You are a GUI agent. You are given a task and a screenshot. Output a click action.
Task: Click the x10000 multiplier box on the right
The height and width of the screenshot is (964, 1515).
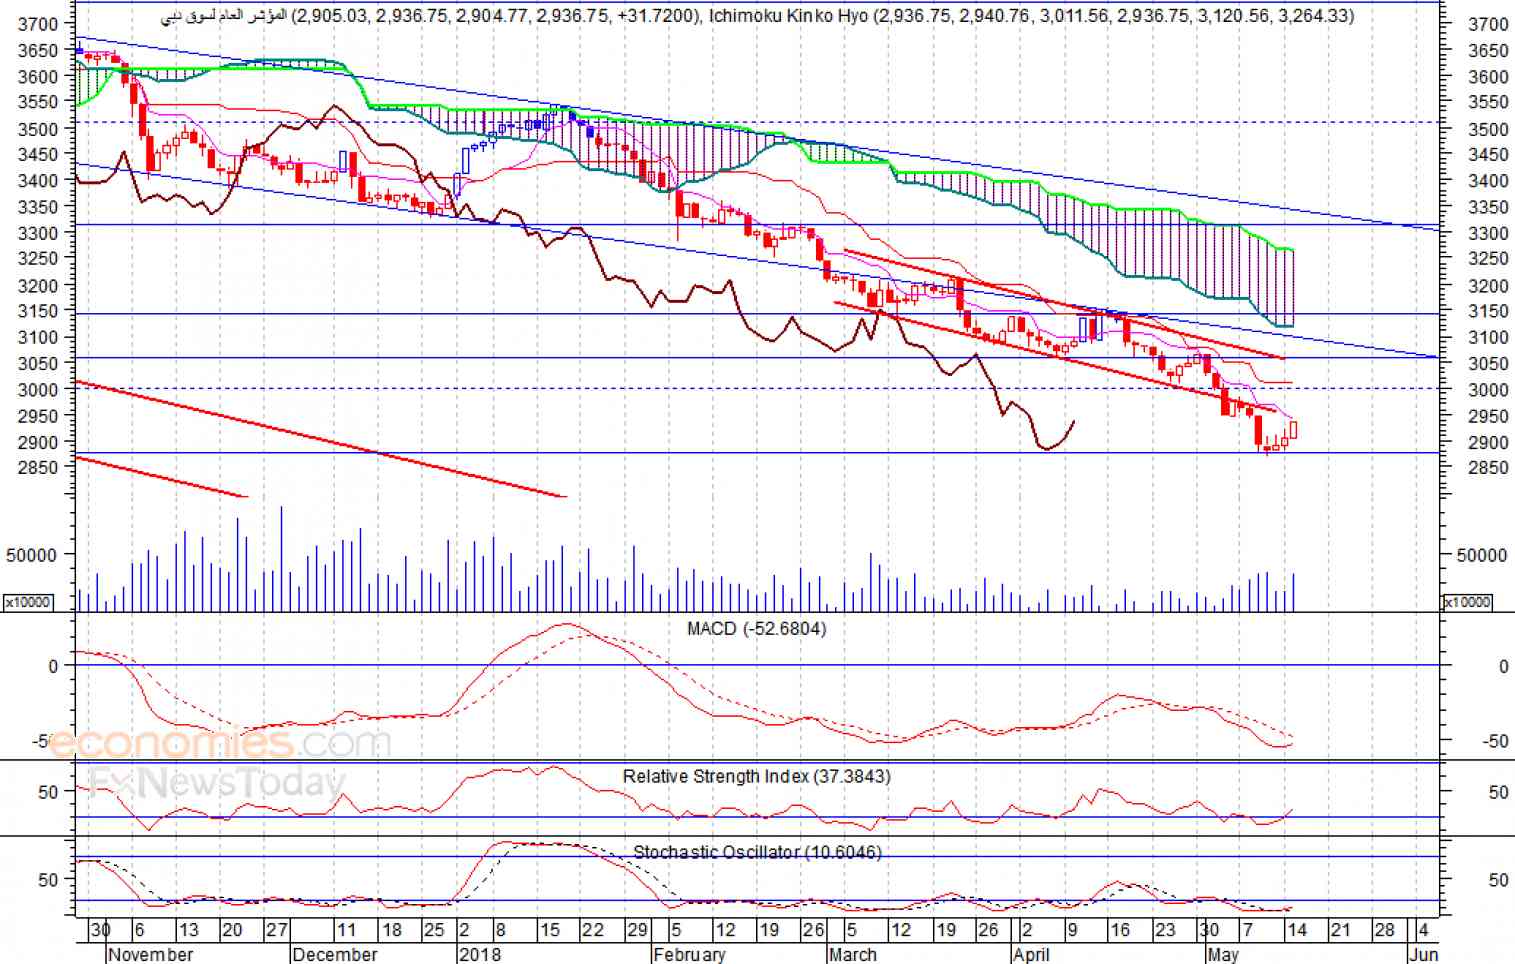(x=1467, y=602)
